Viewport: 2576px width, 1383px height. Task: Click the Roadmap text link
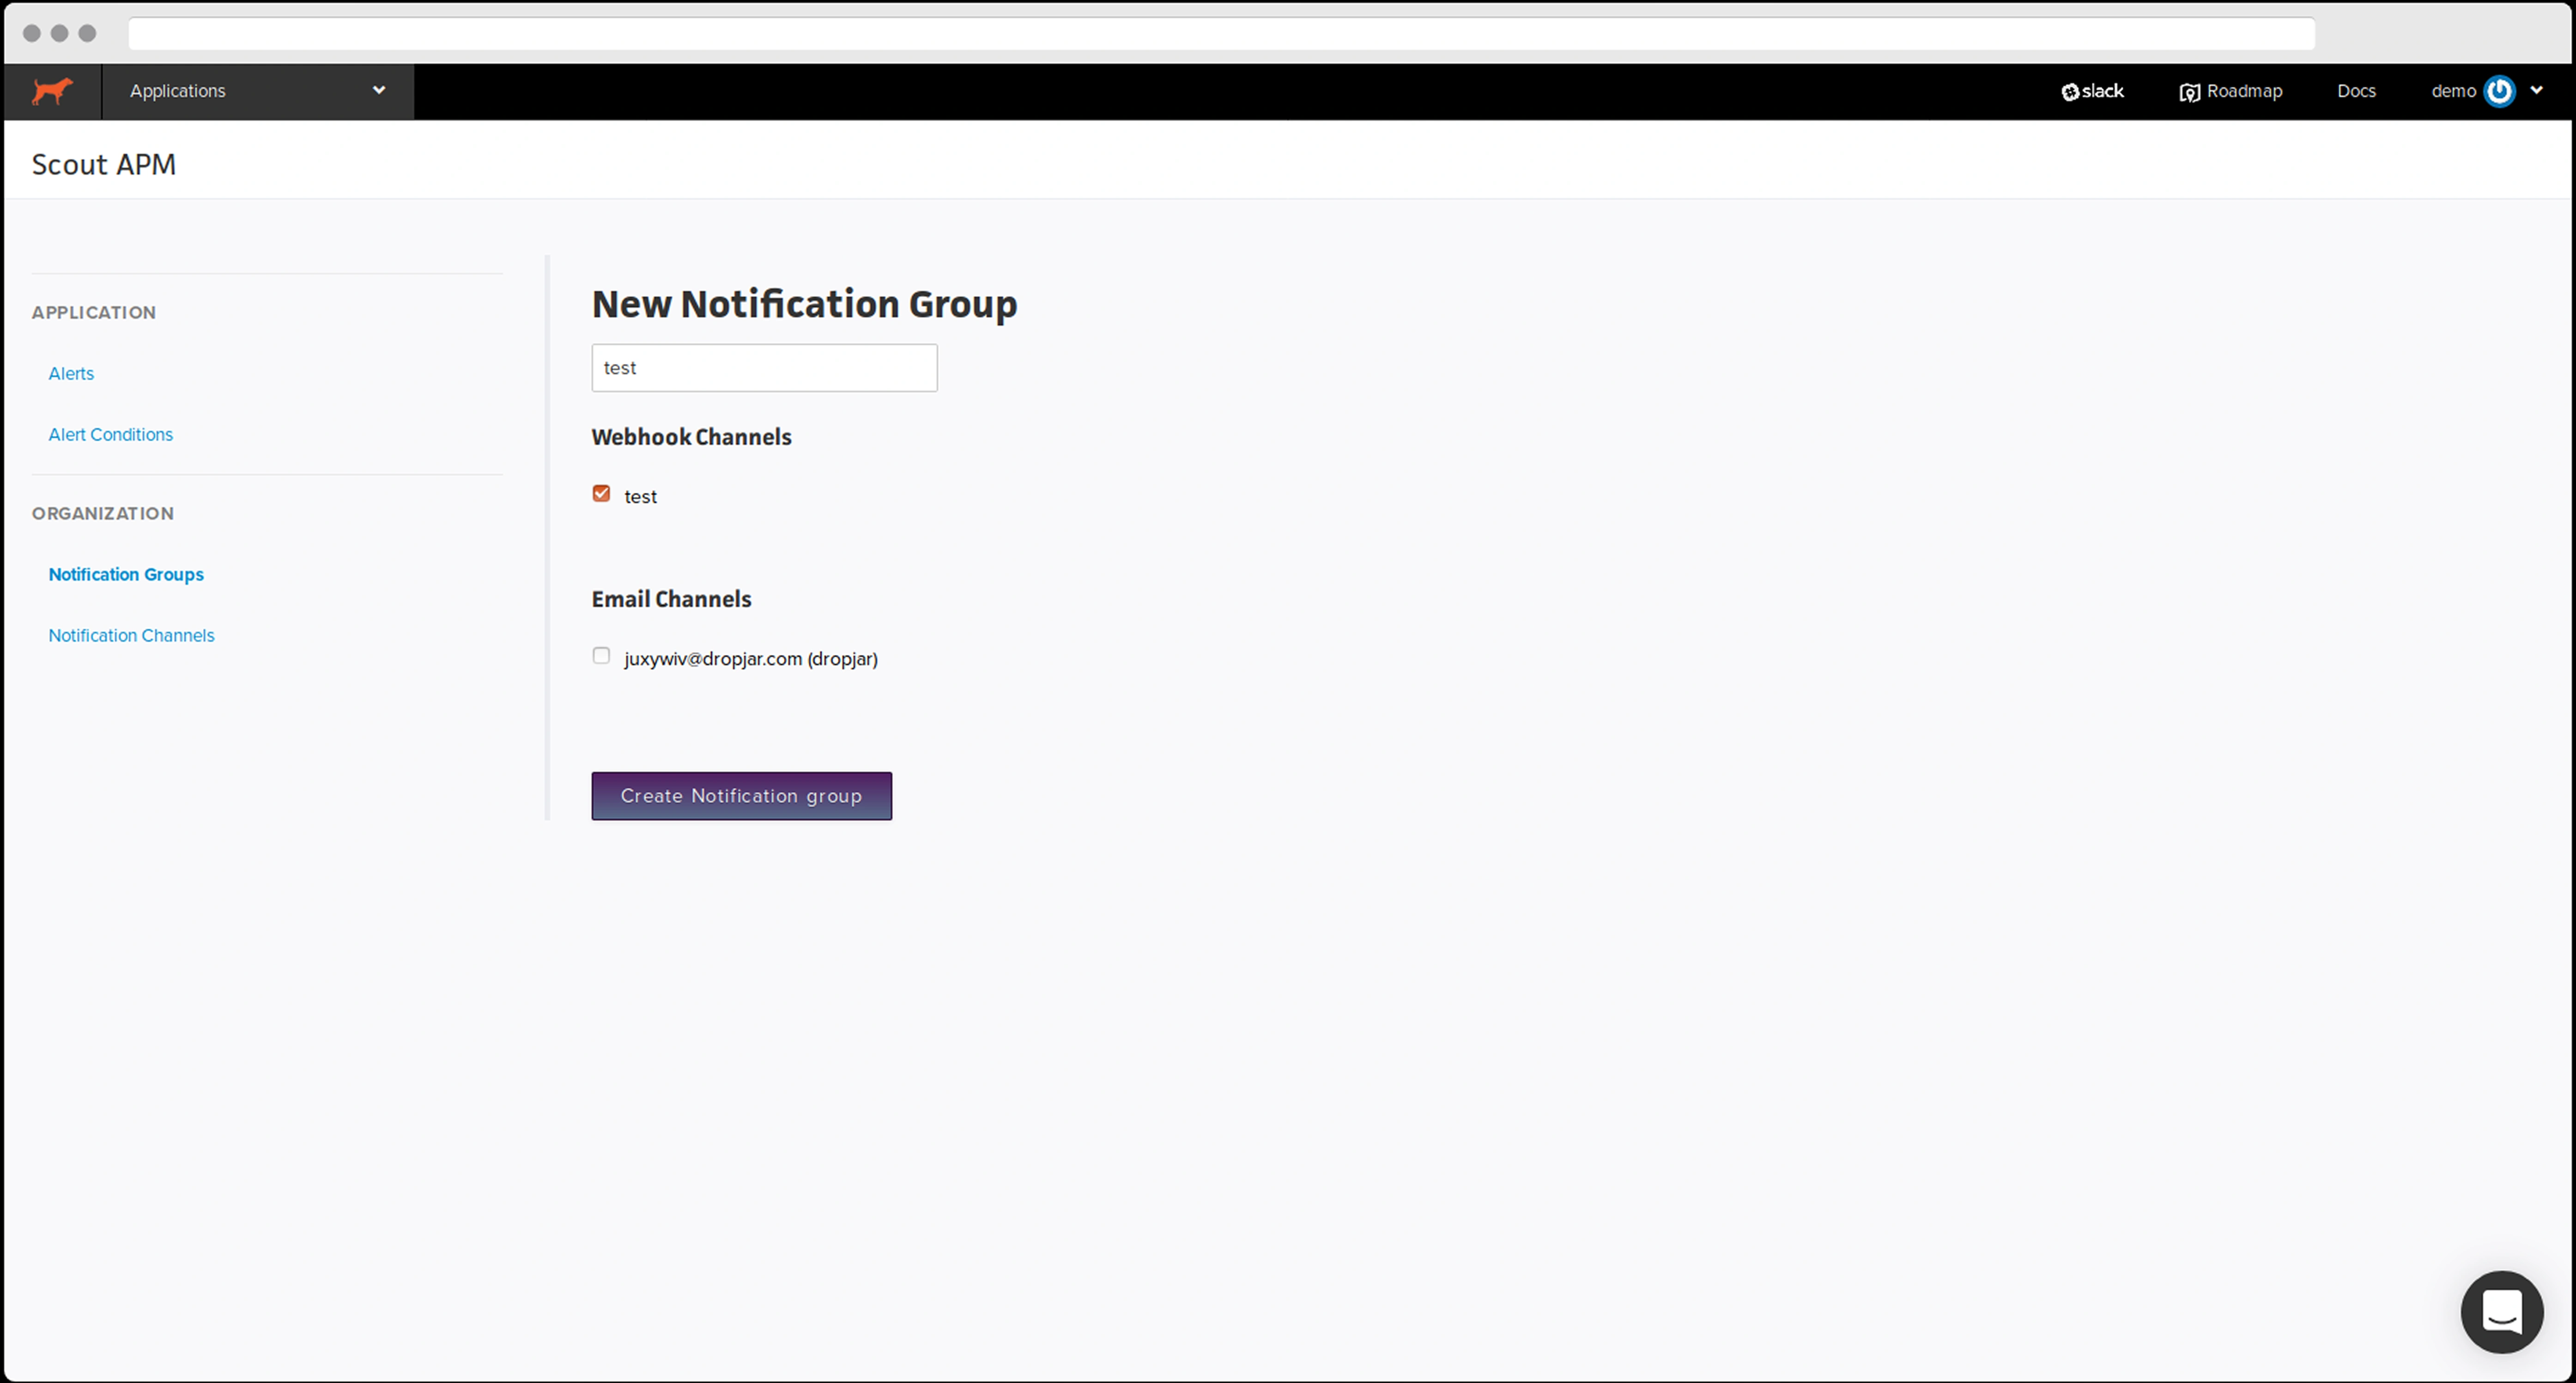(x=2244, y=91)
